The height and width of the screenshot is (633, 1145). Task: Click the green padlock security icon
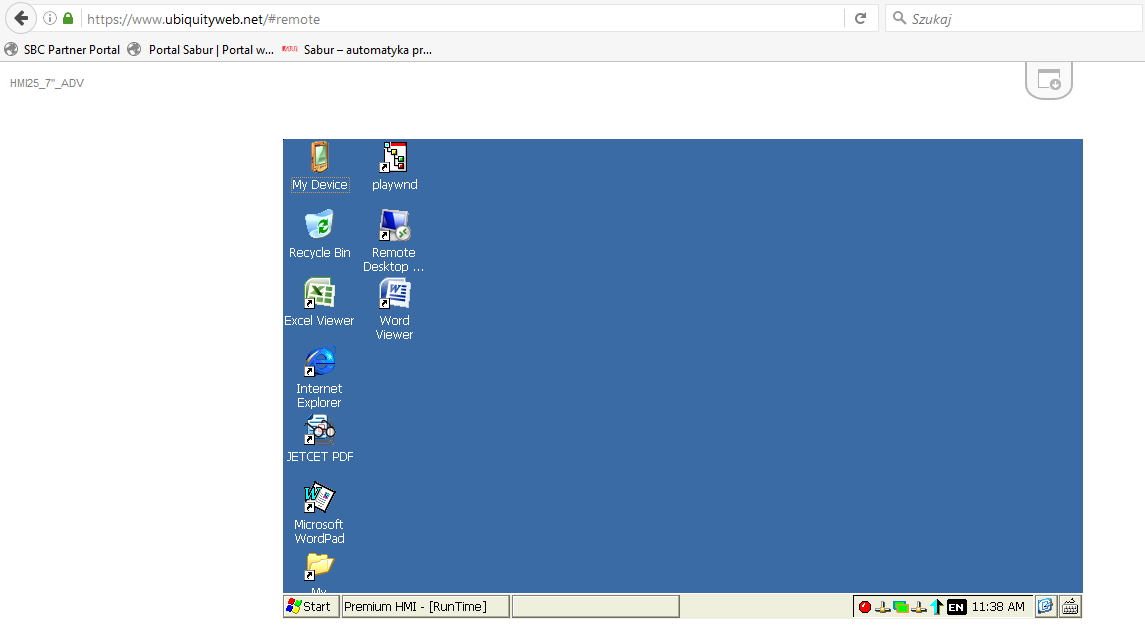pyautogui.click(x=68, y=19)
